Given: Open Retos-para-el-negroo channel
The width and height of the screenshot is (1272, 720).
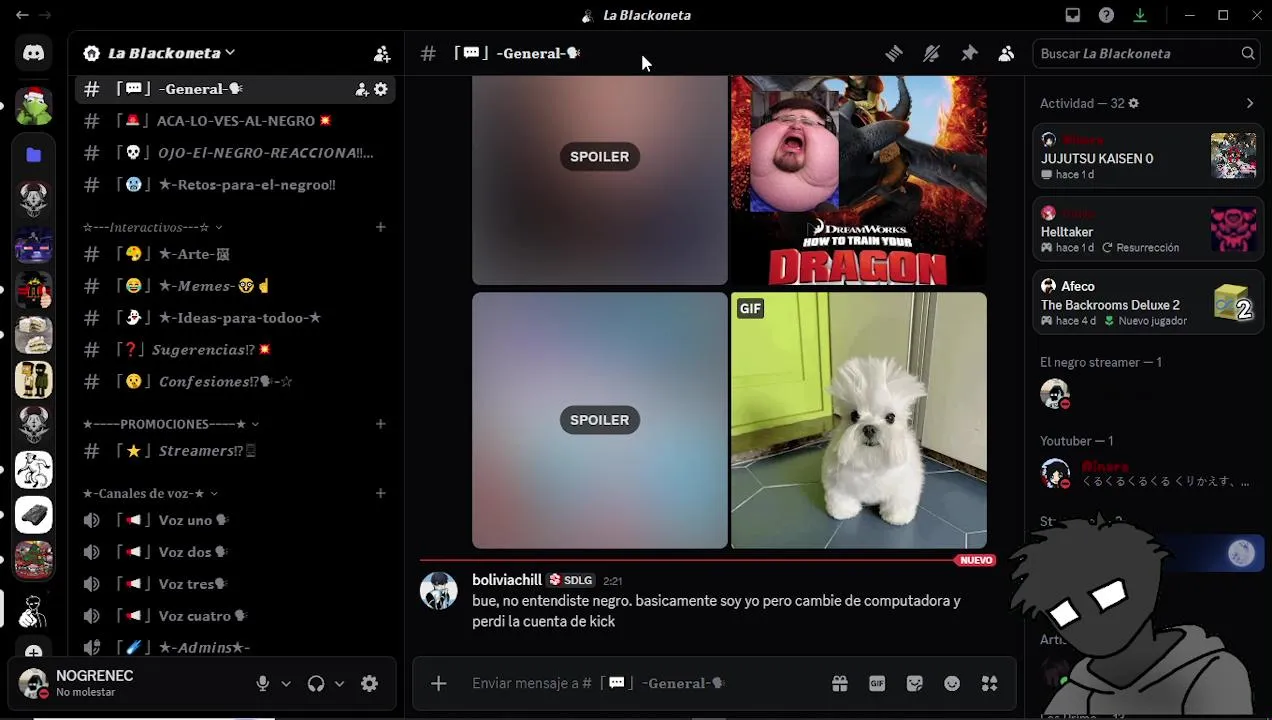Looking at the screenshot, I should click(235, 185).
